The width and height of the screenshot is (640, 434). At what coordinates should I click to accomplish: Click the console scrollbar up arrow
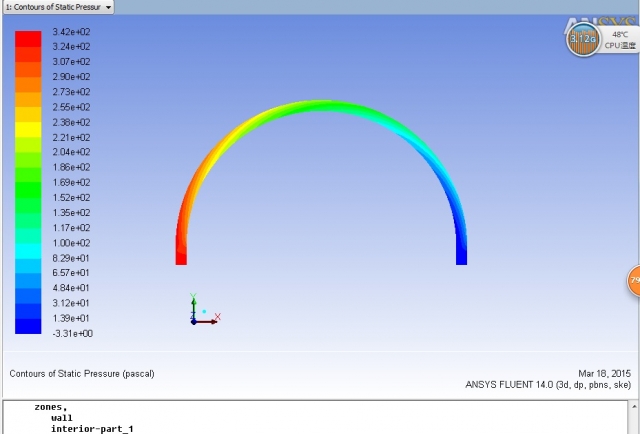coord(634,407)
